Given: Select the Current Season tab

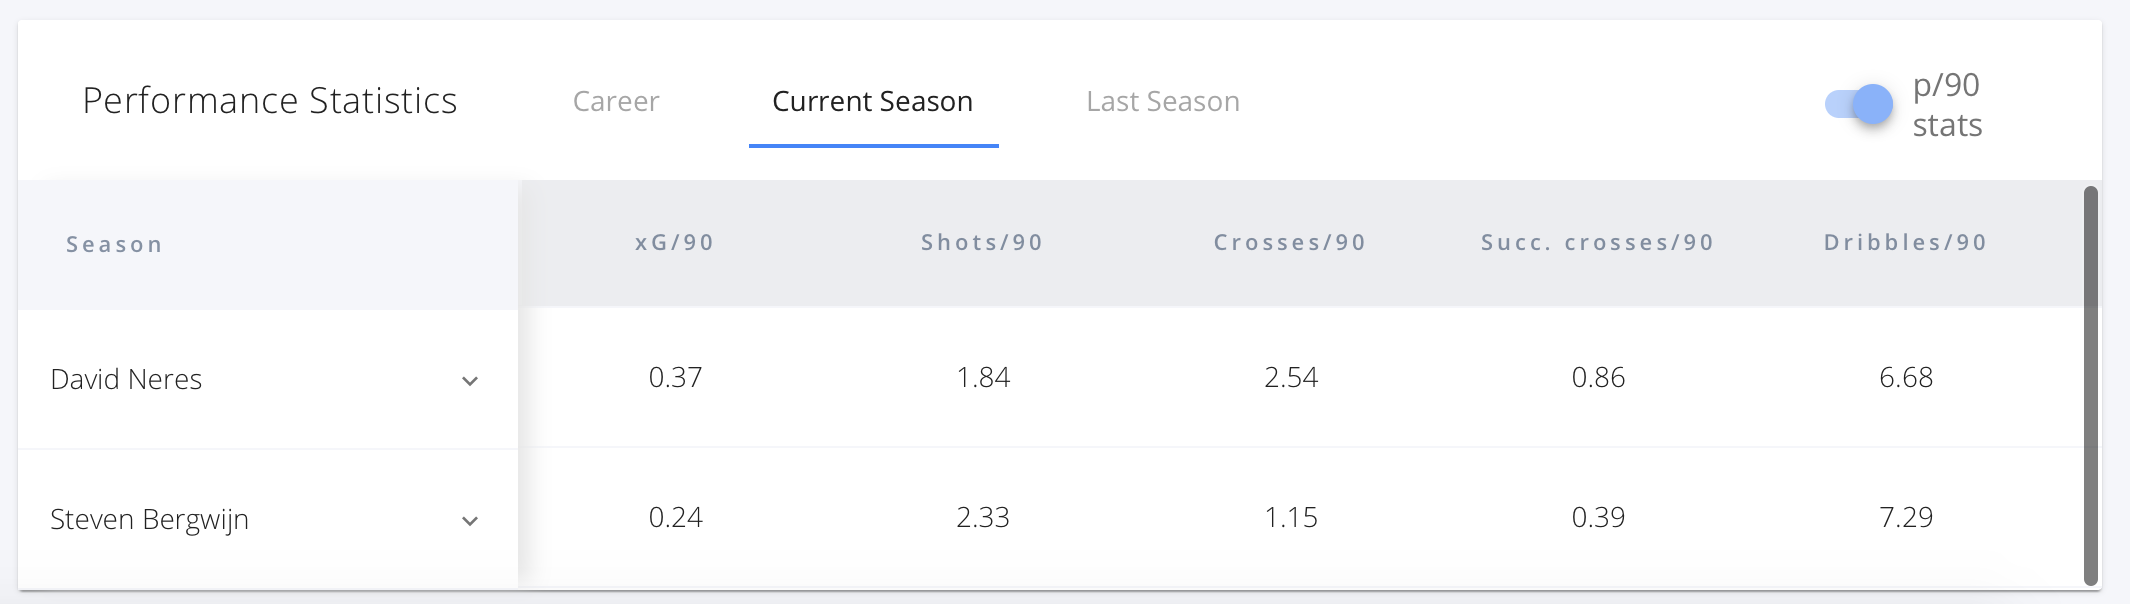Looking at the screenshot, I should pos(873,102).
